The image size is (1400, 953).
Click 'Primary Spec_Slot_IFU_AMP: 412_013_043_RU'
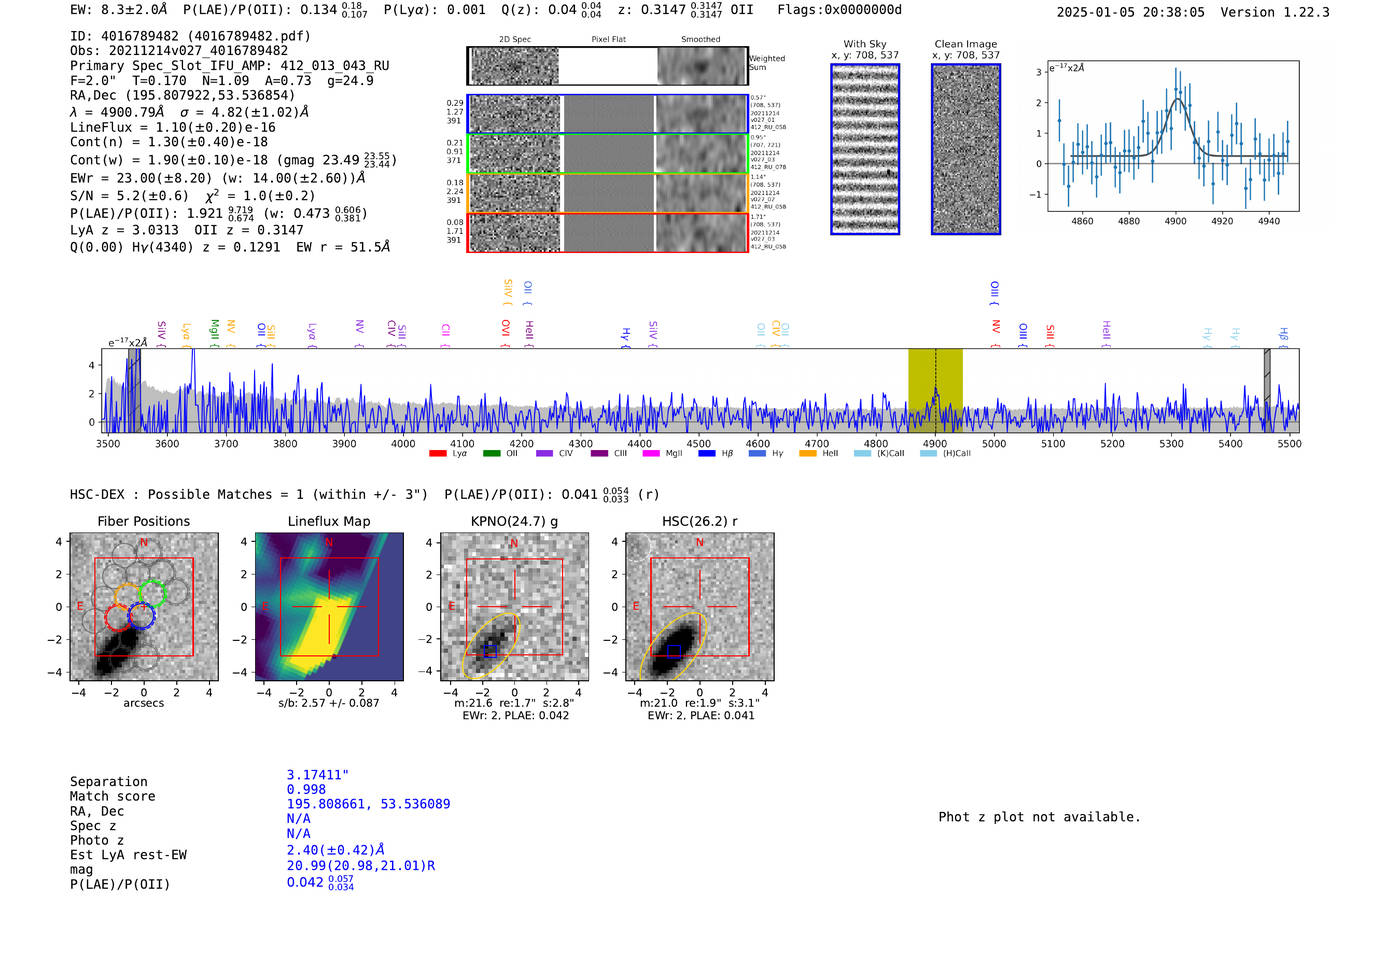click(230, 66)
